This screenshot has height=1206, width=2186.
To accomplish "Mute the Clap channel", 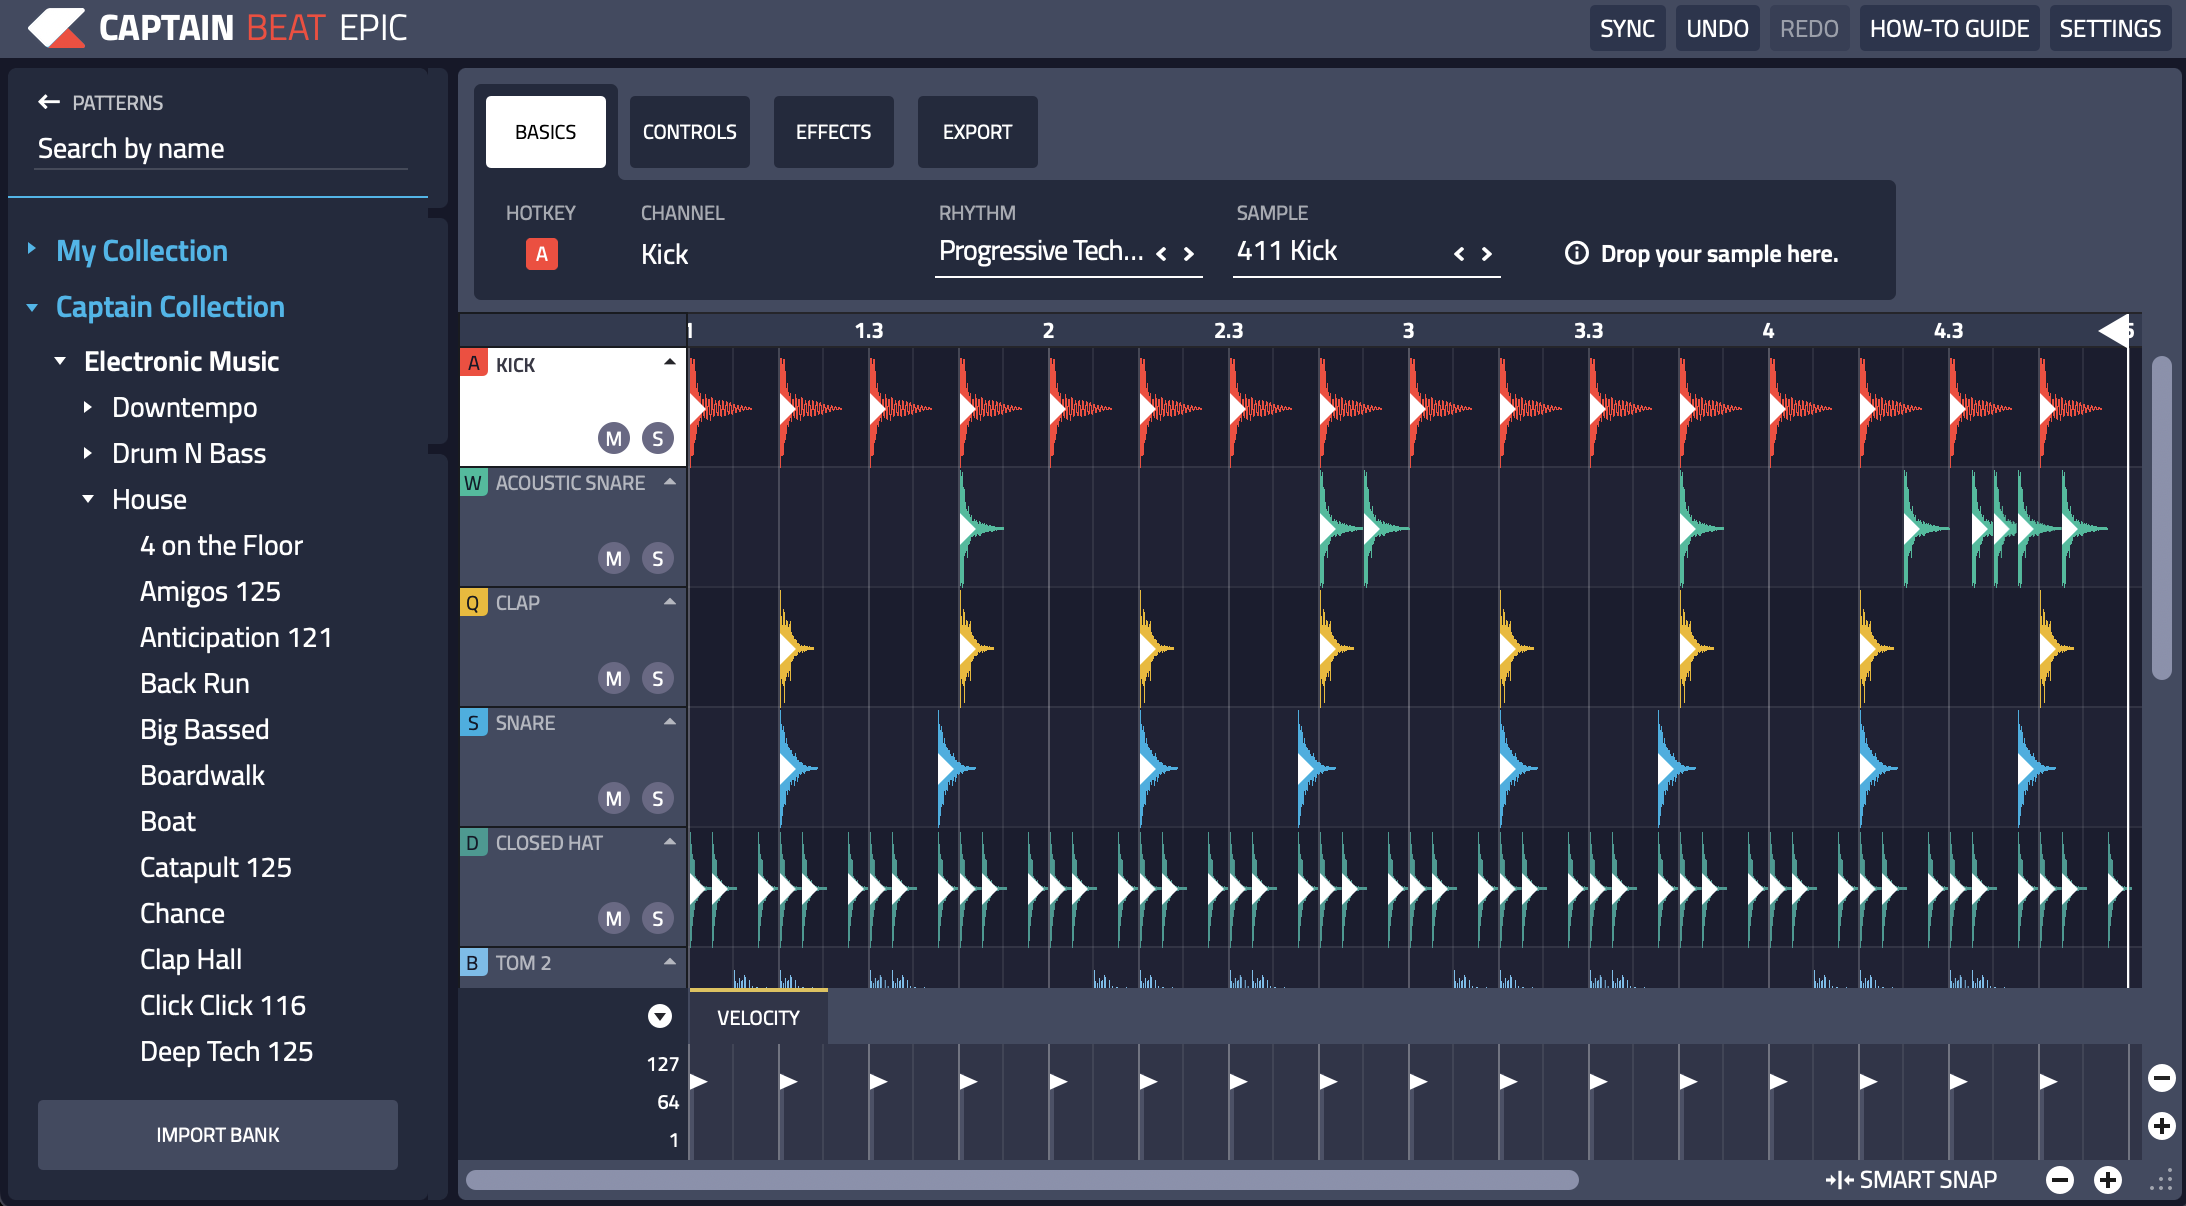I will pos(613,678).
